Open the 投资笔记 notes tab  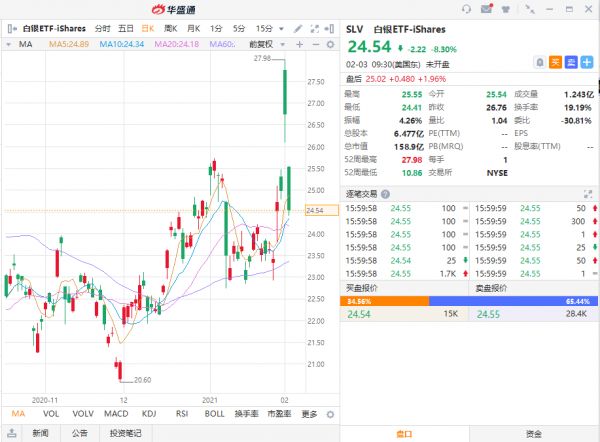(125, 433)
